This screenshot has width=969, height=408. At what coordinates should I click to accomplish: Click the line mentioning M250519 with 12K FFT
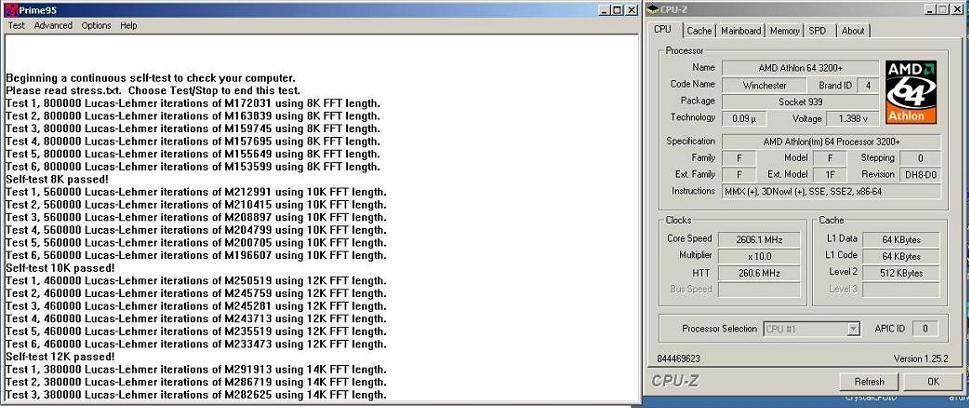coord(196,281)
